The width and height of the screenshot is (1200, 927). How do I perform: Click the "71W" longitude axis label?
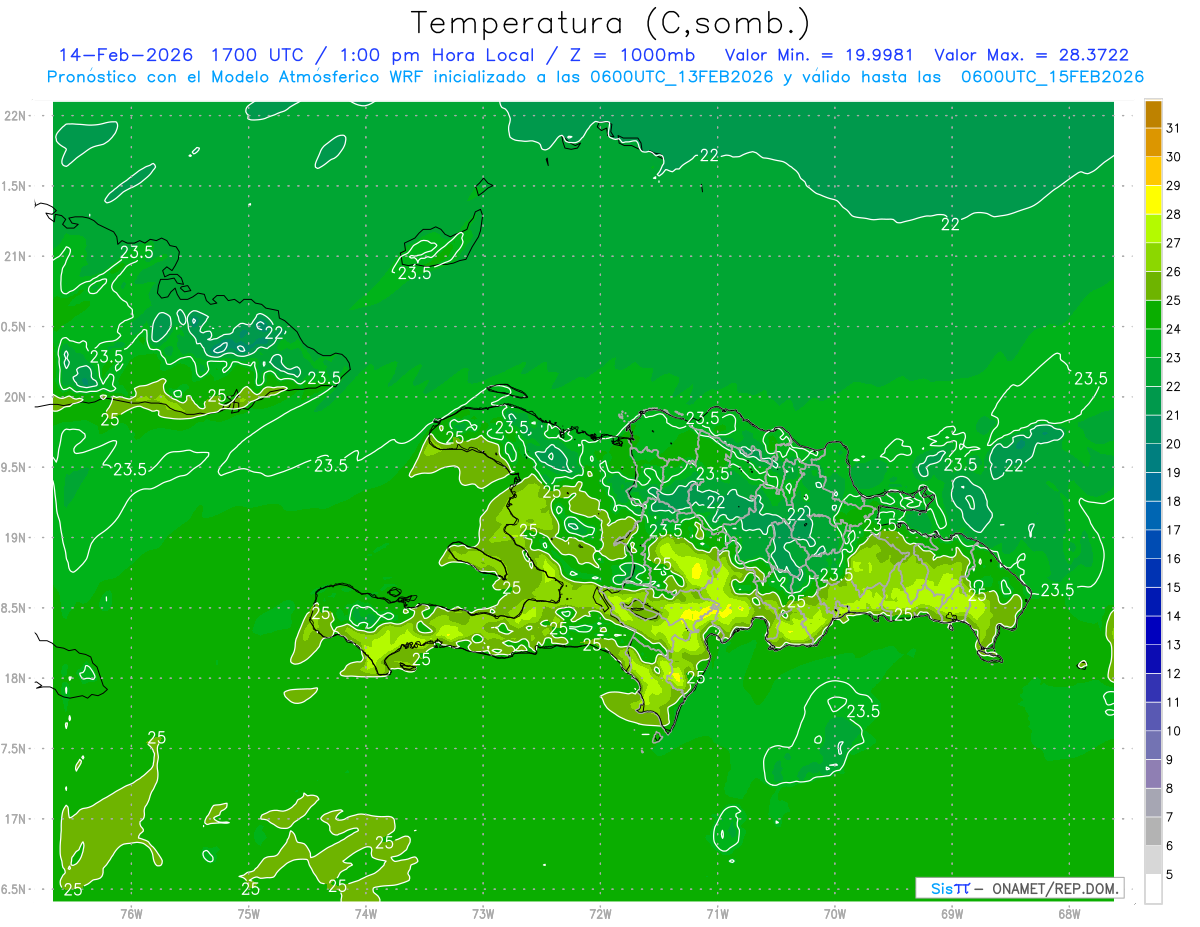pyautogui.click(x=717, y=914)
